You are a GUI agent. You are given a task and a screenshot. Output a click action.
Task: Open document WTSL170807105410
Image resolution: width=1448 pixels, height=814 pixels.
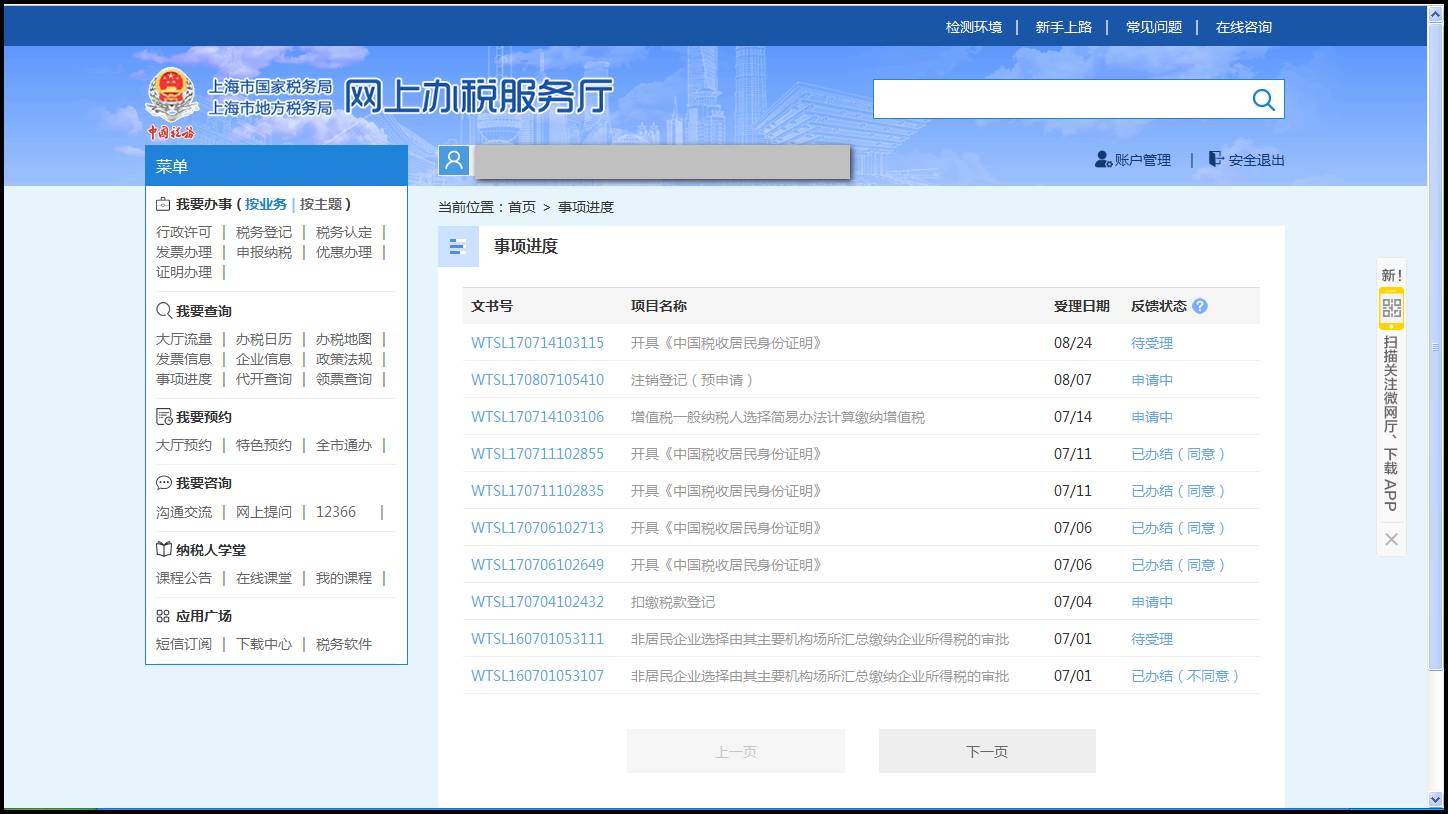[538, 380]
